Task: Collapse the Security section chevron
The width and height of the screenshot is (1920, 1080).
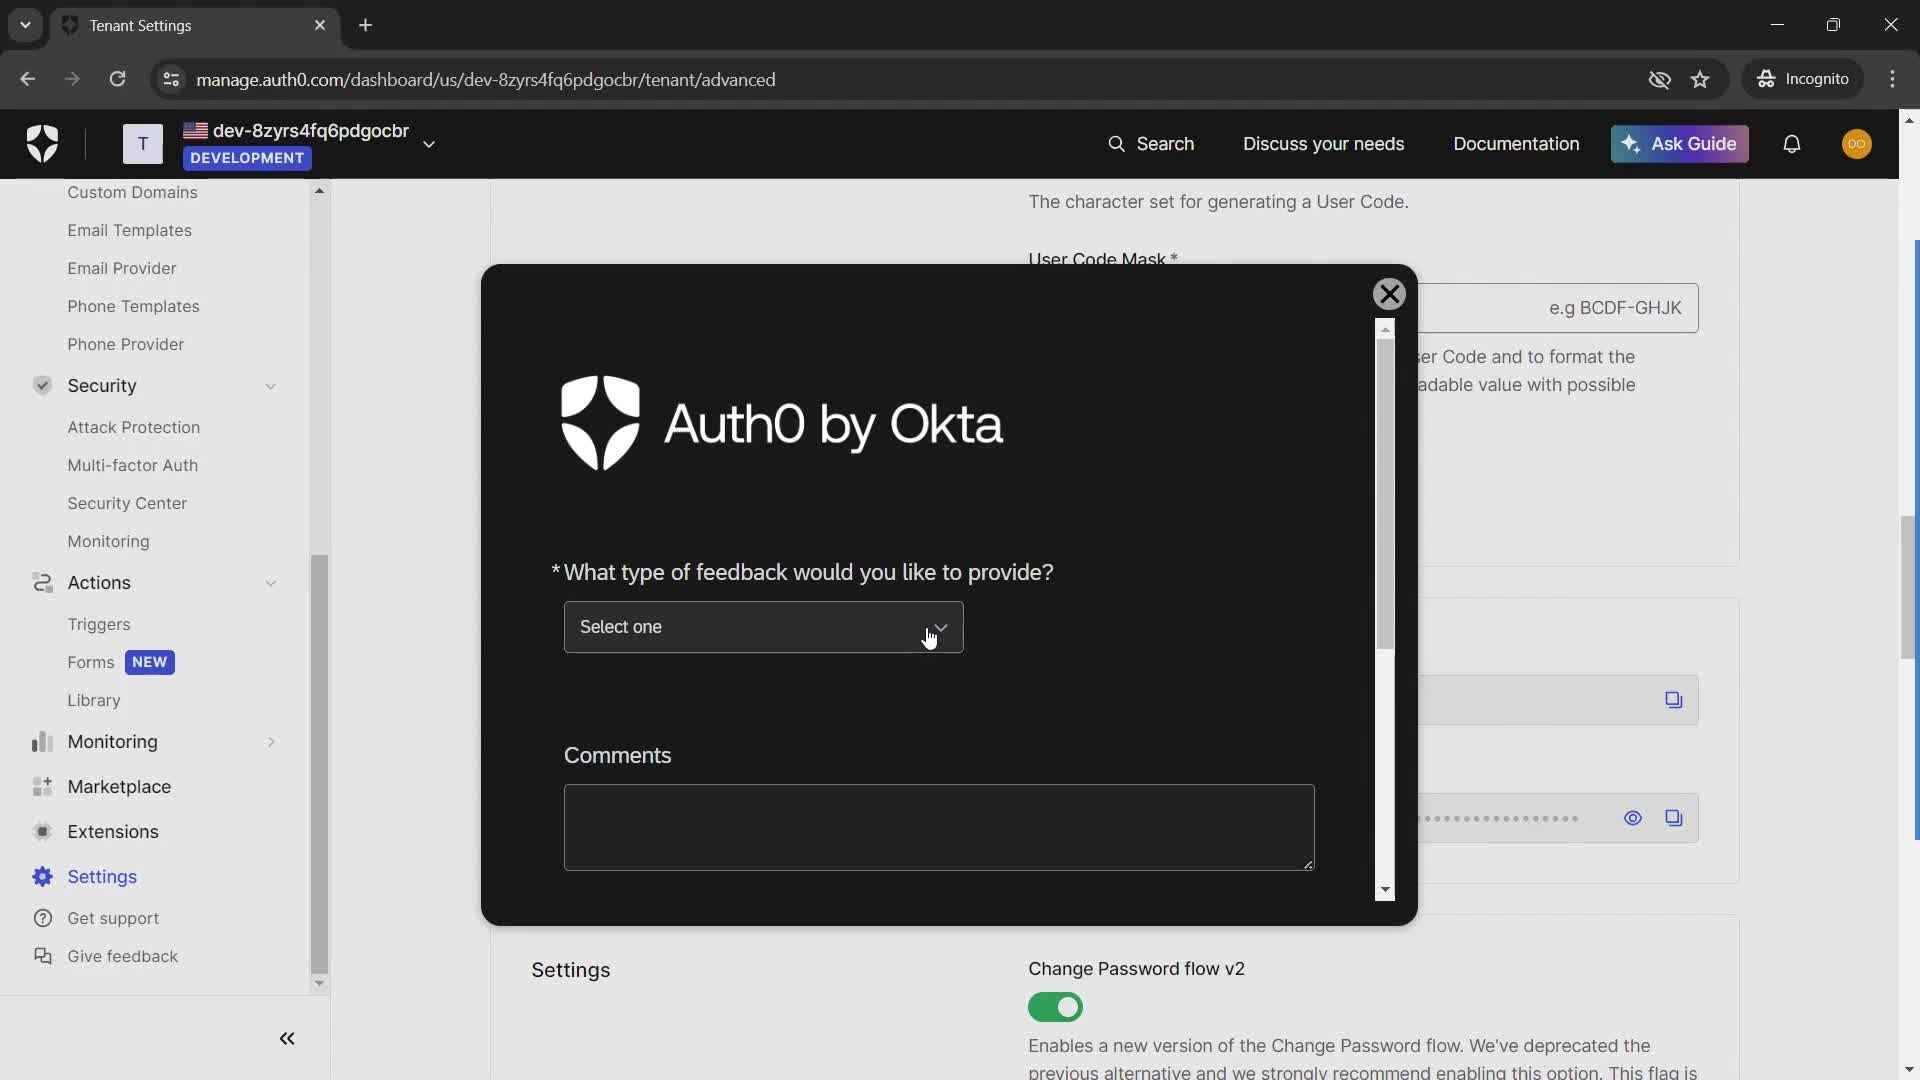Action: coord(270,386)
